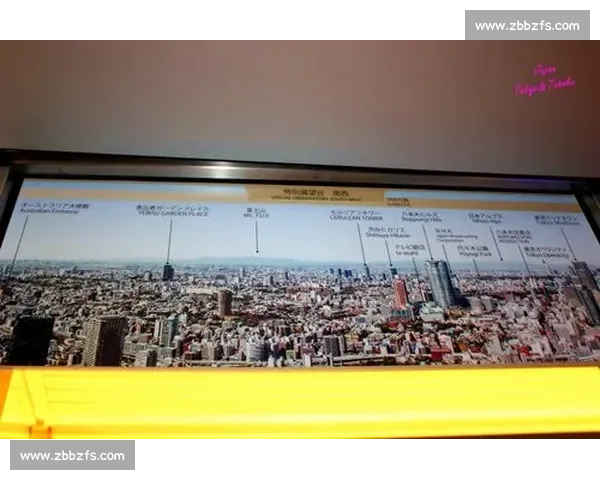Click the Roppongi Hills label
Image resolution: width=600 pixels, height=480 pixels.
click(421, 217)
